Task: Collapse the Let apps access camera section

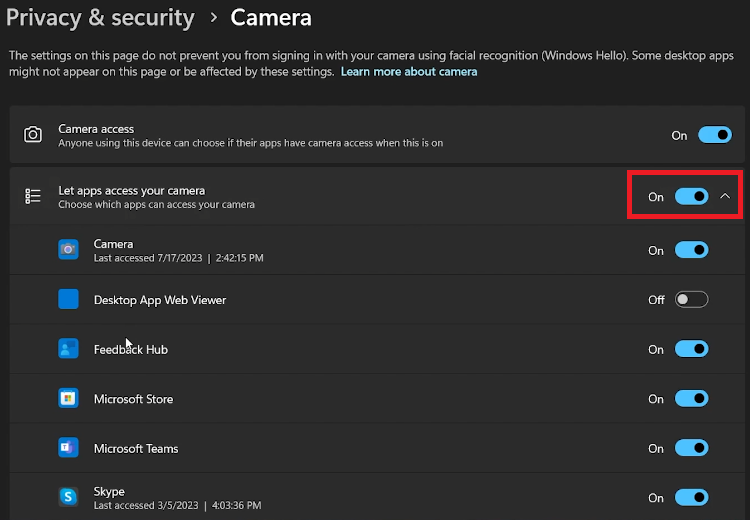Action: tap(726, 197)
